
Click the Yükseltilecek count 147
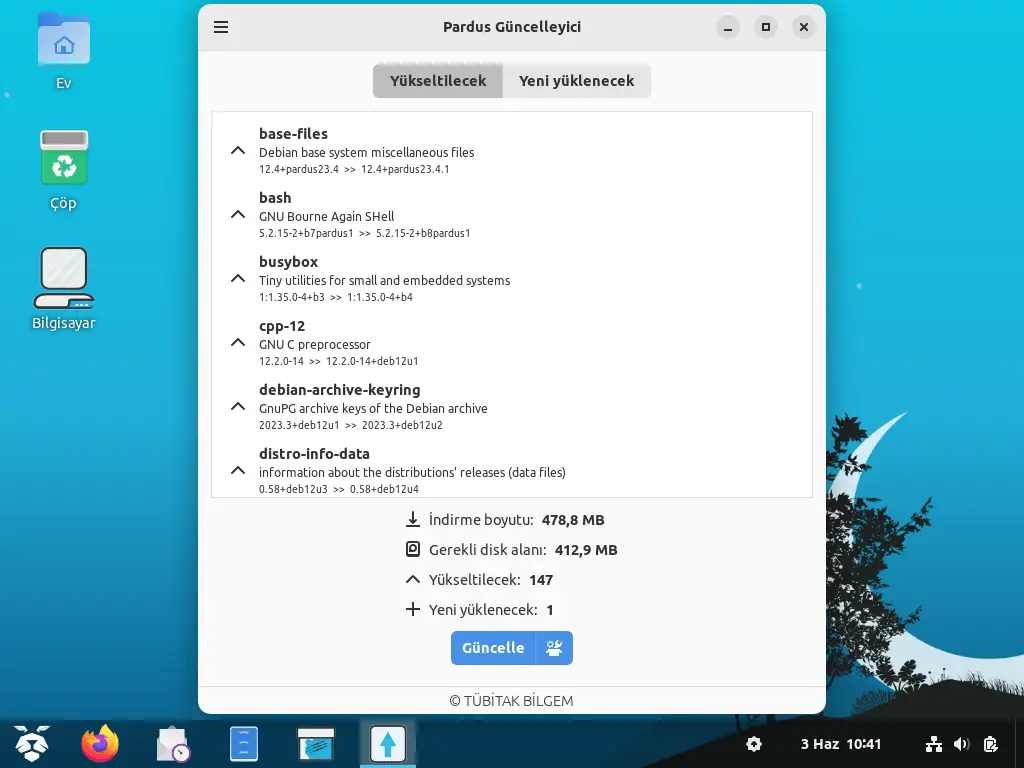click(541, 581)
